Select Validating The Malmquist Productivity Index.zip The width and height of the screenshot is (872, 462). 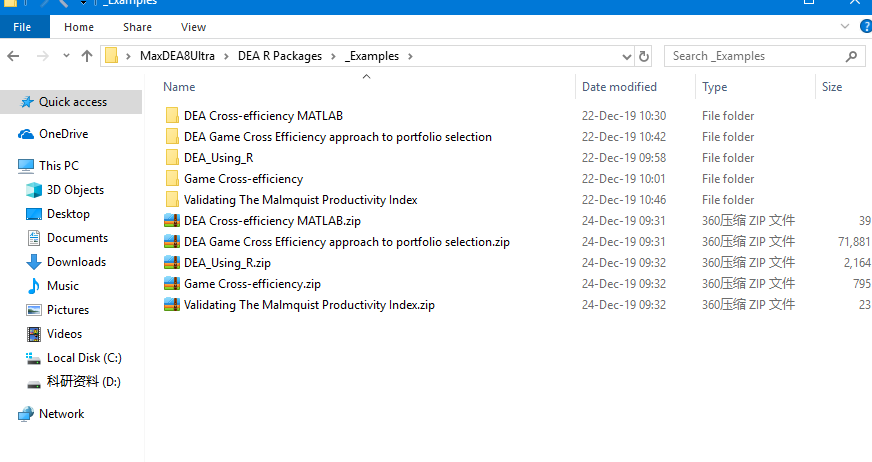pos(309,305)
